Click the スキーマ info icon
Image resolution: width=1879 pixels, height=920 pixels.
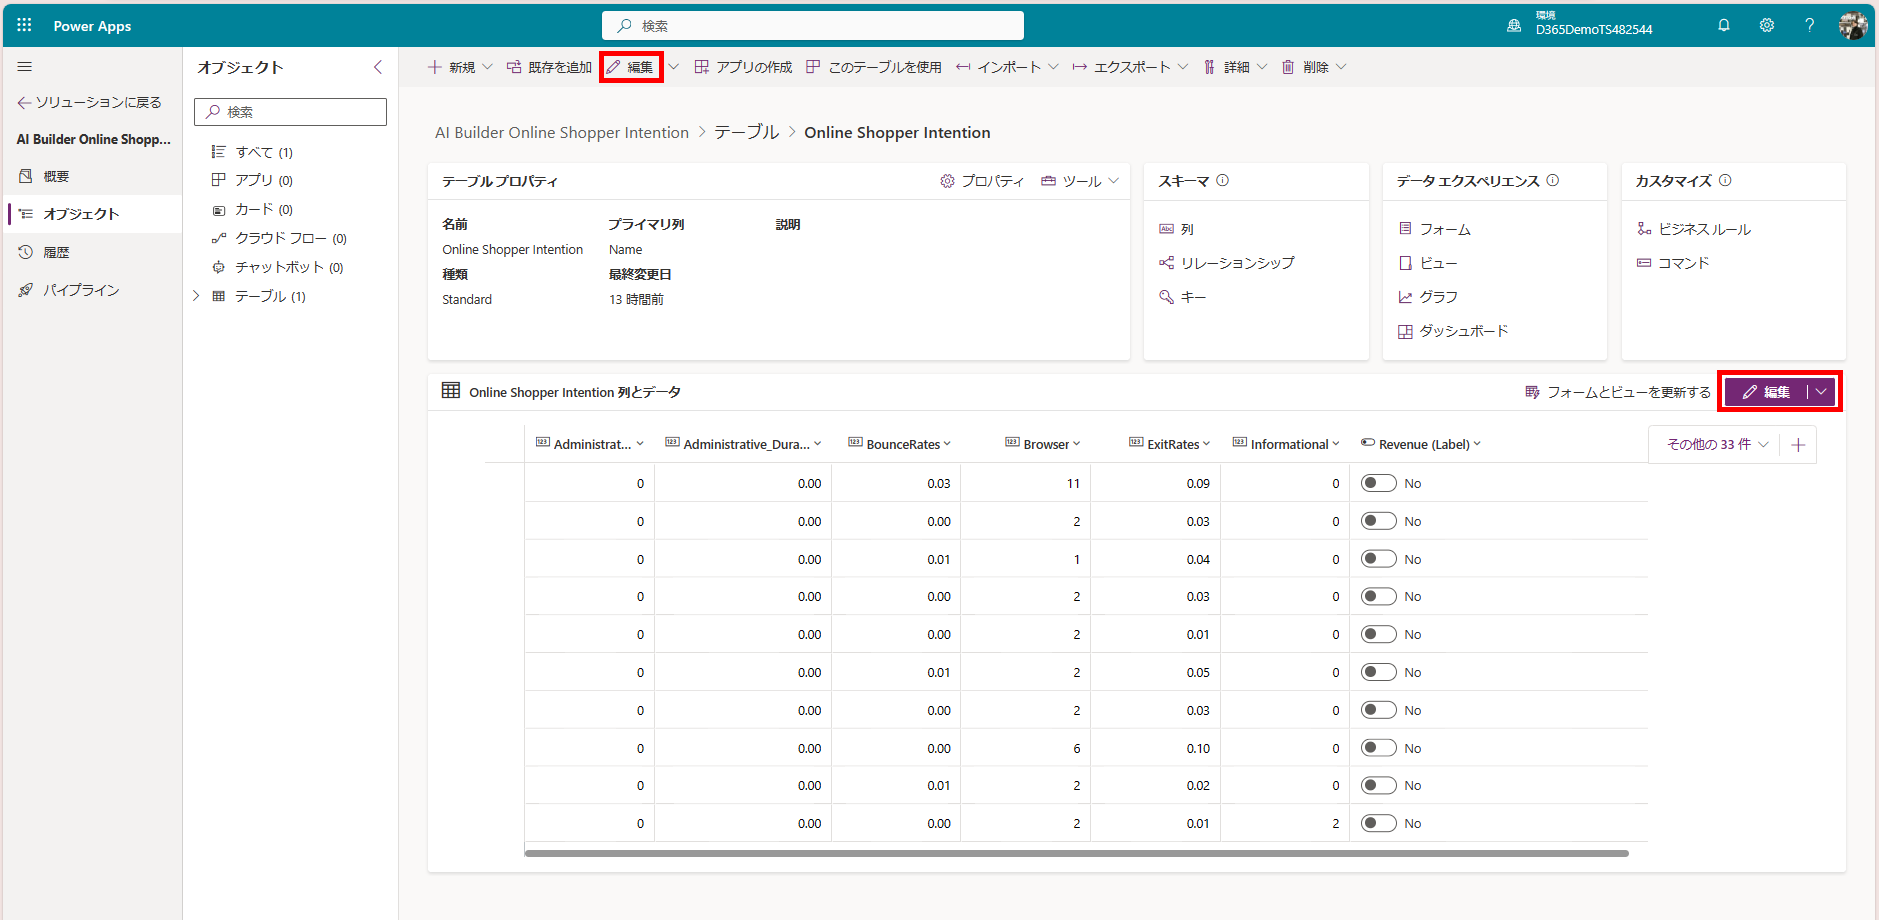(x=1223, y=181)
